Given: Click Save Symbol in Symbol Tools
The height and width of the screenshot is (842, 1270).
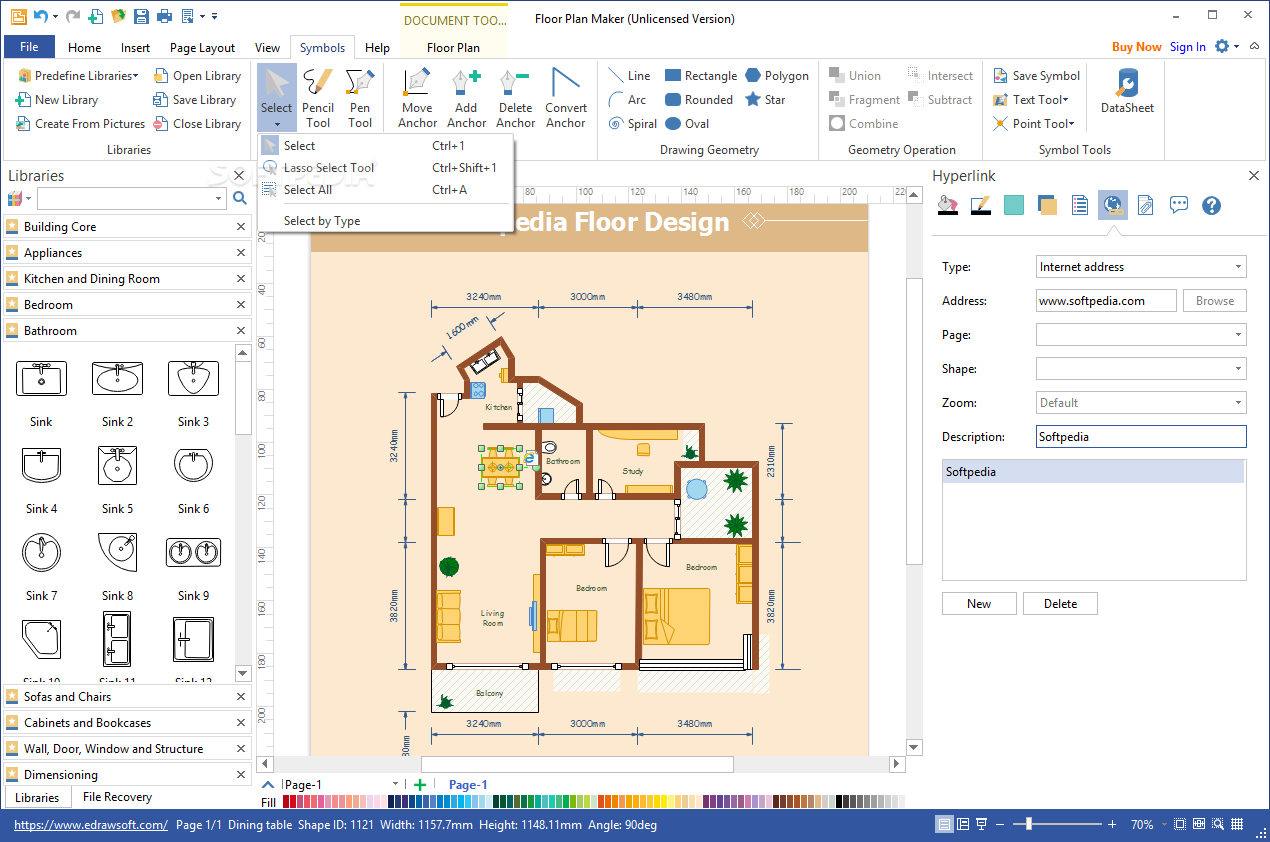Looking at the screenshot, I should pos(1036,76).
